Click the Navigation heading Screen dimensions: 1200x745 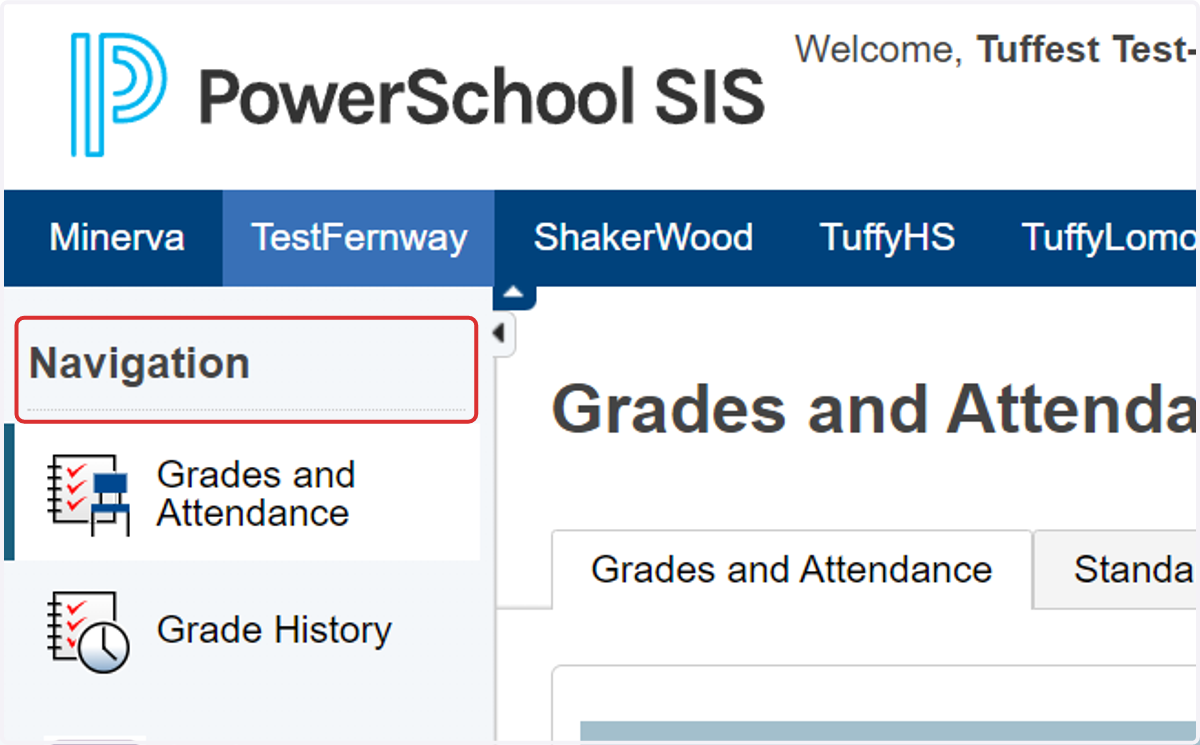click(139, 363)
